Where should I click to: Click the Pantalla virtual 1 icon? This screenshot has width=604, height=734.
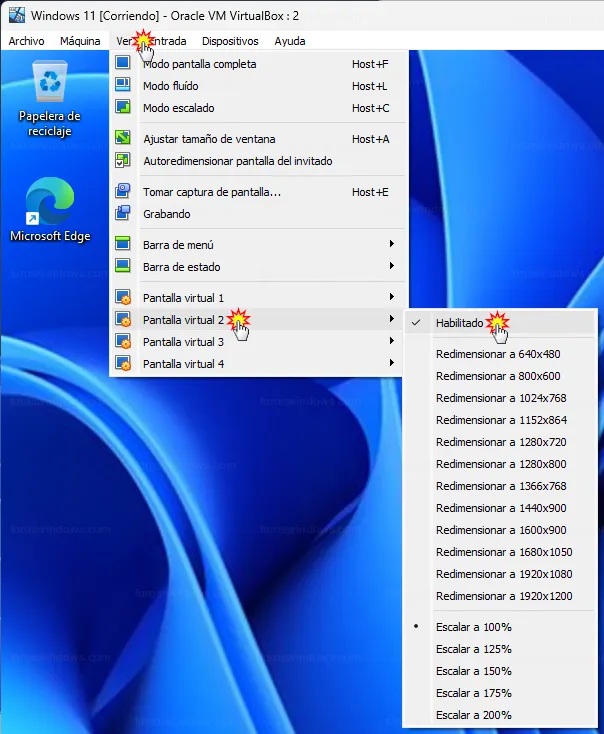123,297
